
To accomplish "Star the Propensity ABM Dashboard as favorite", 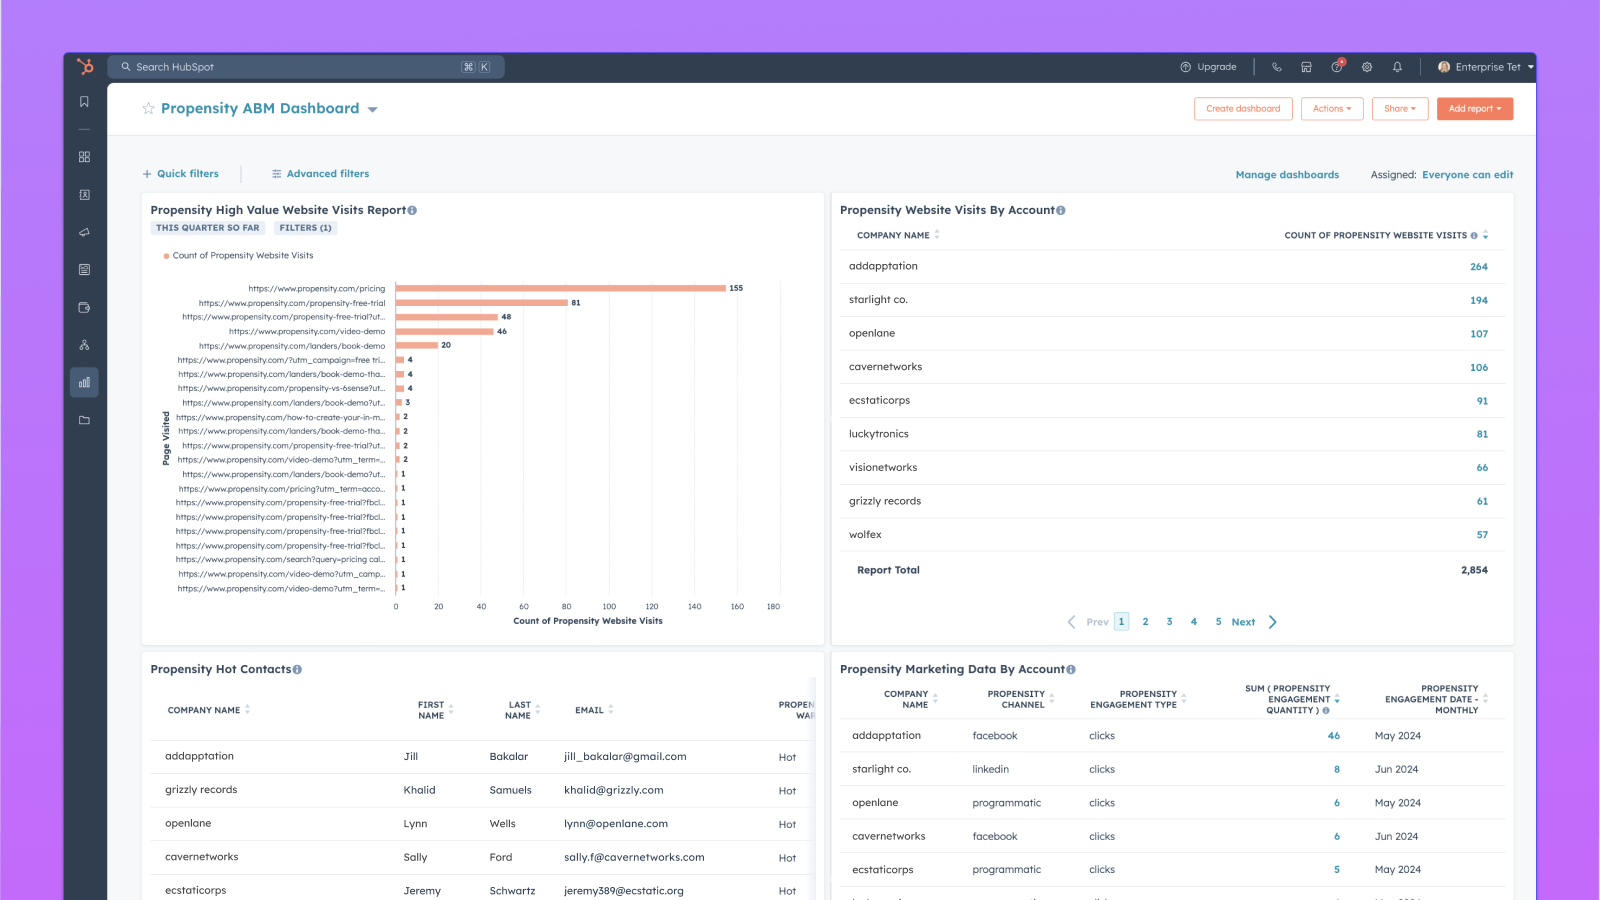I will point(147,108).
